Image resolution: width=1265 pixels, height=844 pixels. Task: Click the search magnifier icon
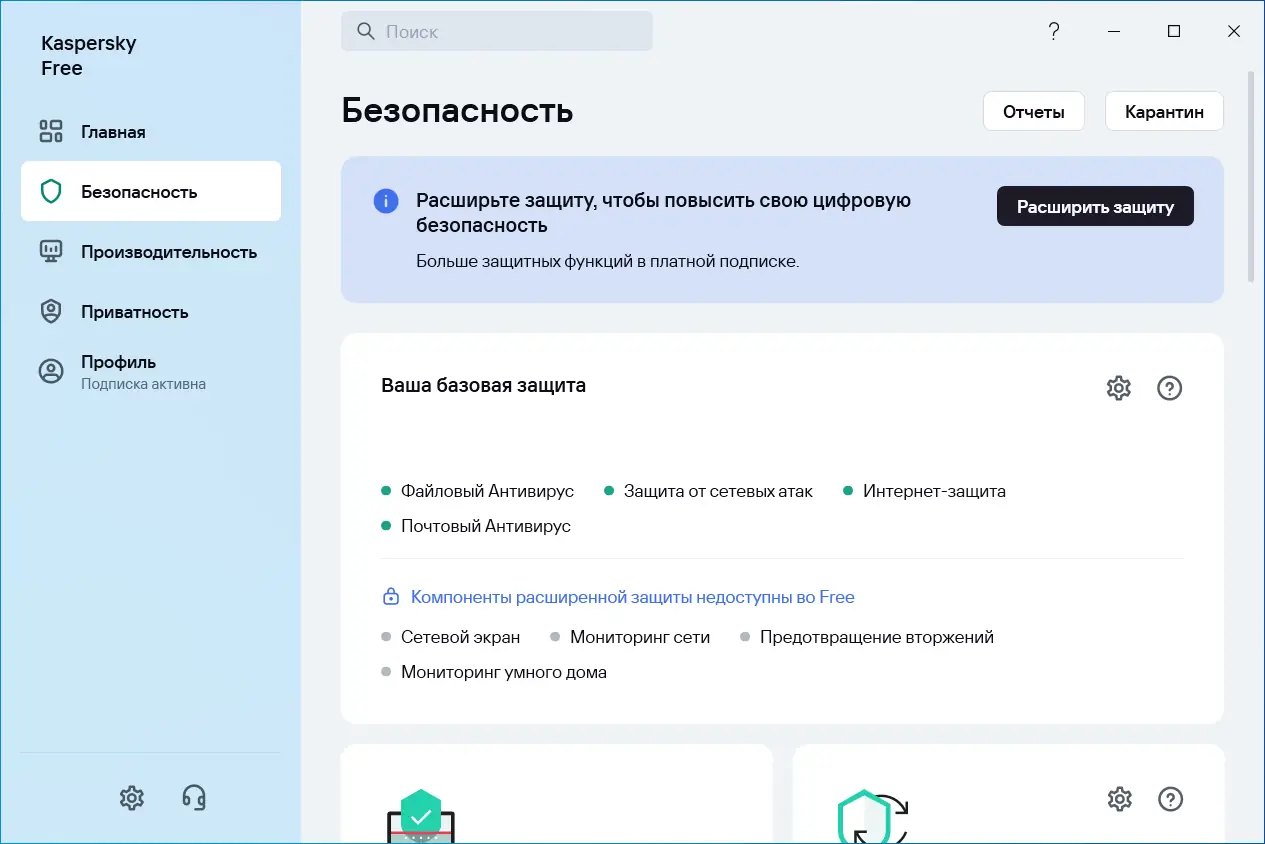365,31
